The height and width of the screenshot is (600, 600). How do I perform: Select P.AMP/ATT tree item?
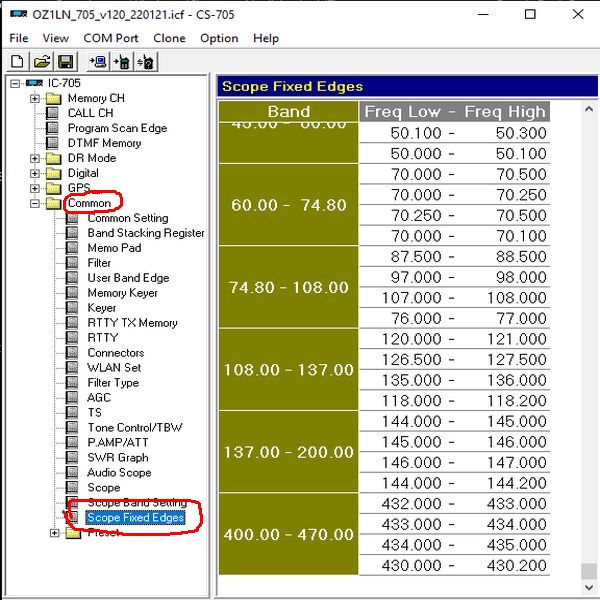coord(118,442)
